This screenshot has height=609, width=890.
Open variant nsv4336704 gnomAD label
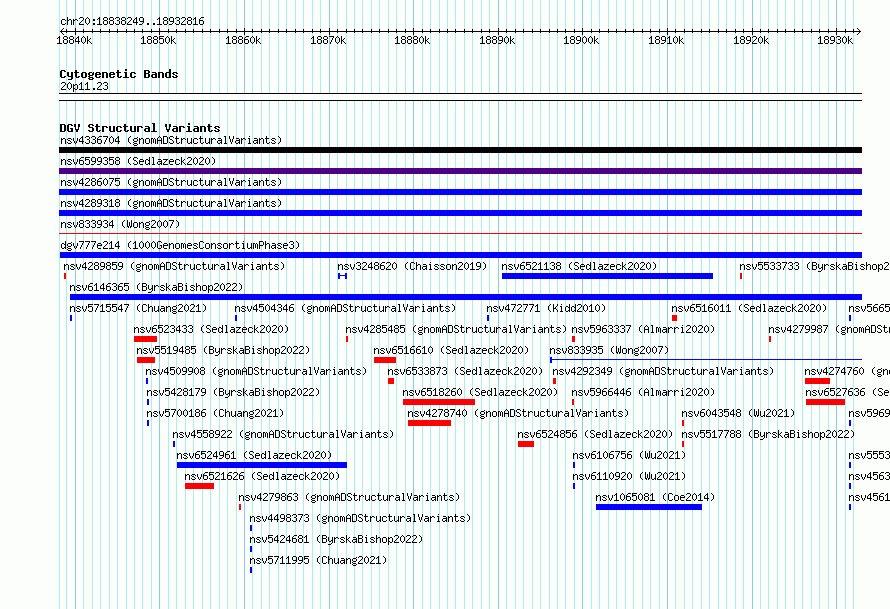(171, 140)
